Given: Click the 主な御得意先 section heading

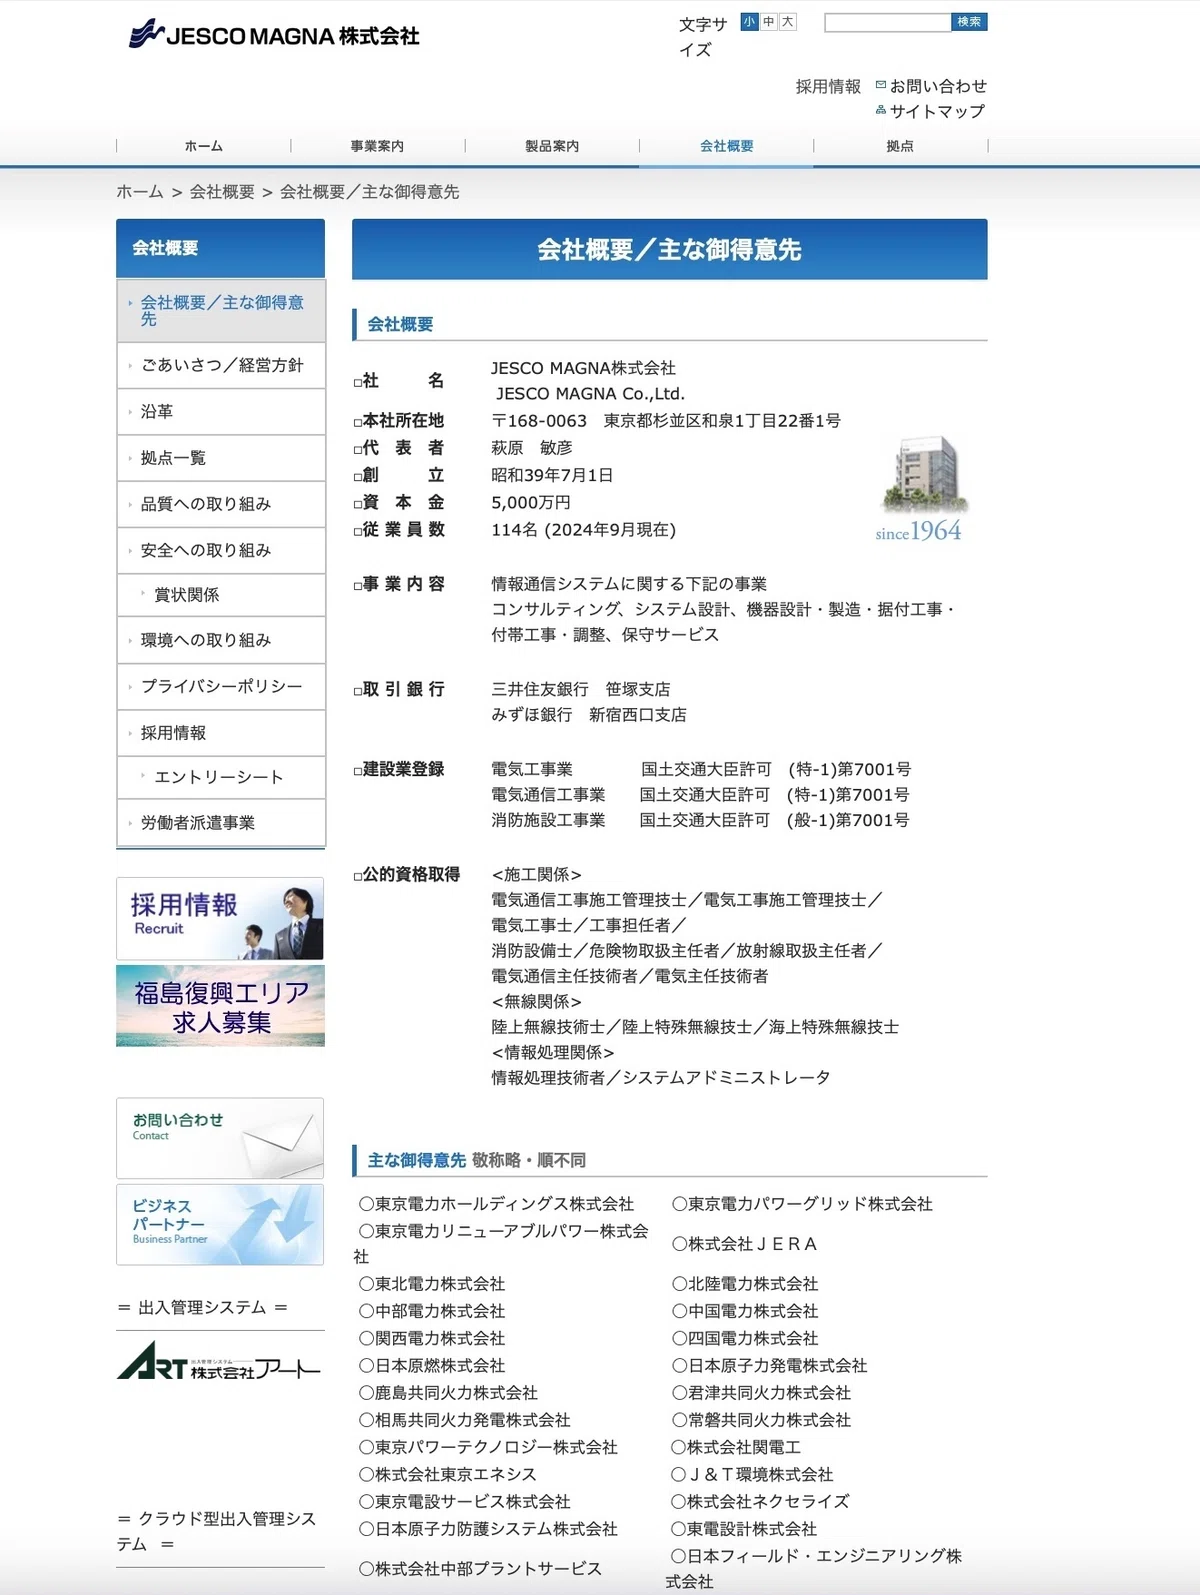Looking at the screenshot, I should click(x=416, y=1160).
